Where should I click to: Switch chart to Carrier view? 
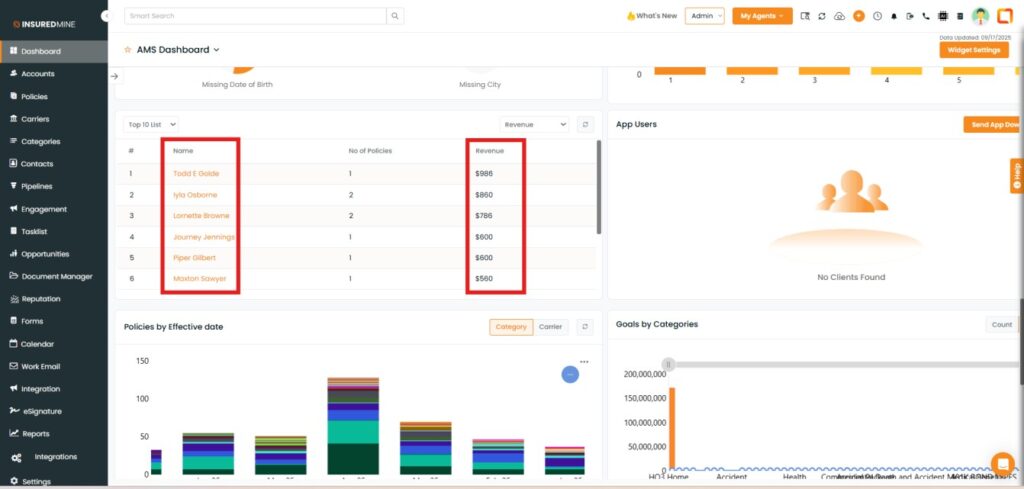[550, 327]
